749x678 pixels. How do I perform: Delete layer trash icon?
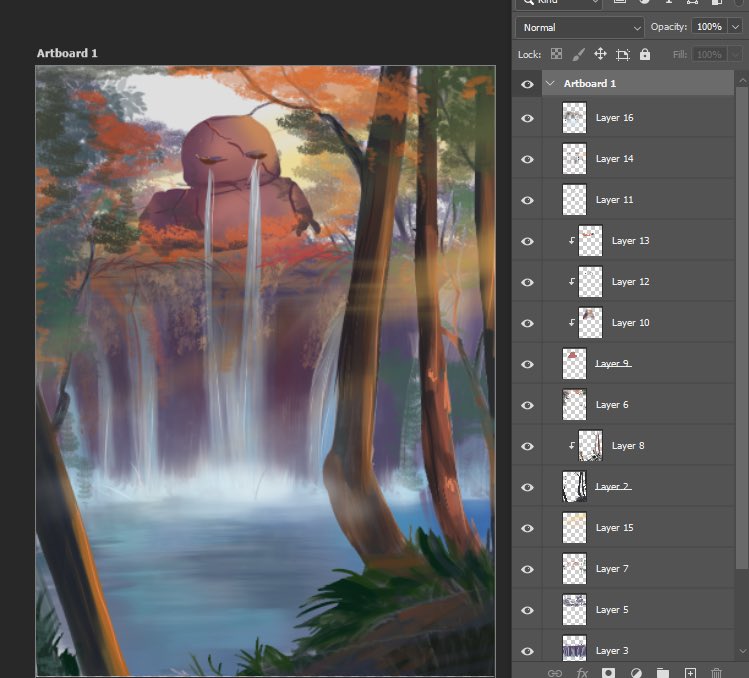pyautogui.click(x=716, y=673)
